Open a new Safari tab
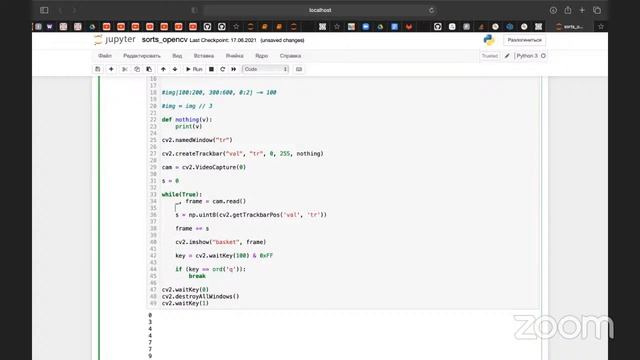640x360 pixels. pos(582,10)
